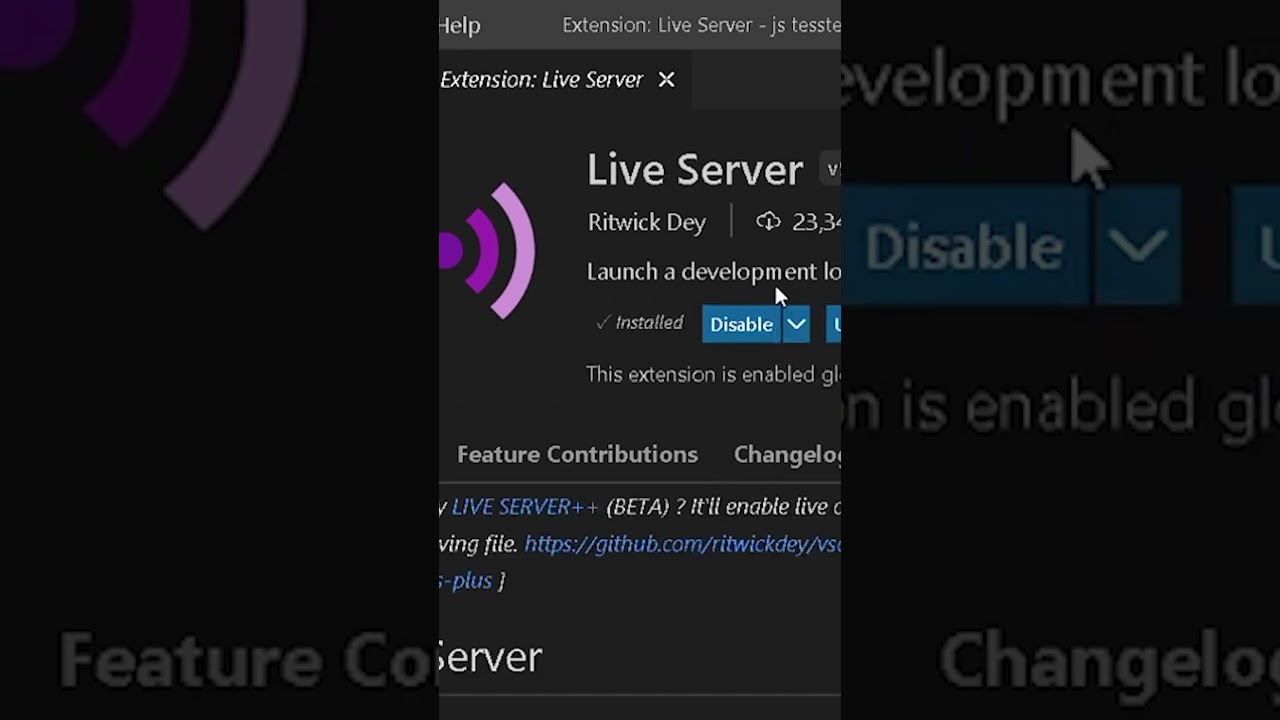Switch to the Changelog tab
Screen dimensions: 1280x720
tap(788, 454)
